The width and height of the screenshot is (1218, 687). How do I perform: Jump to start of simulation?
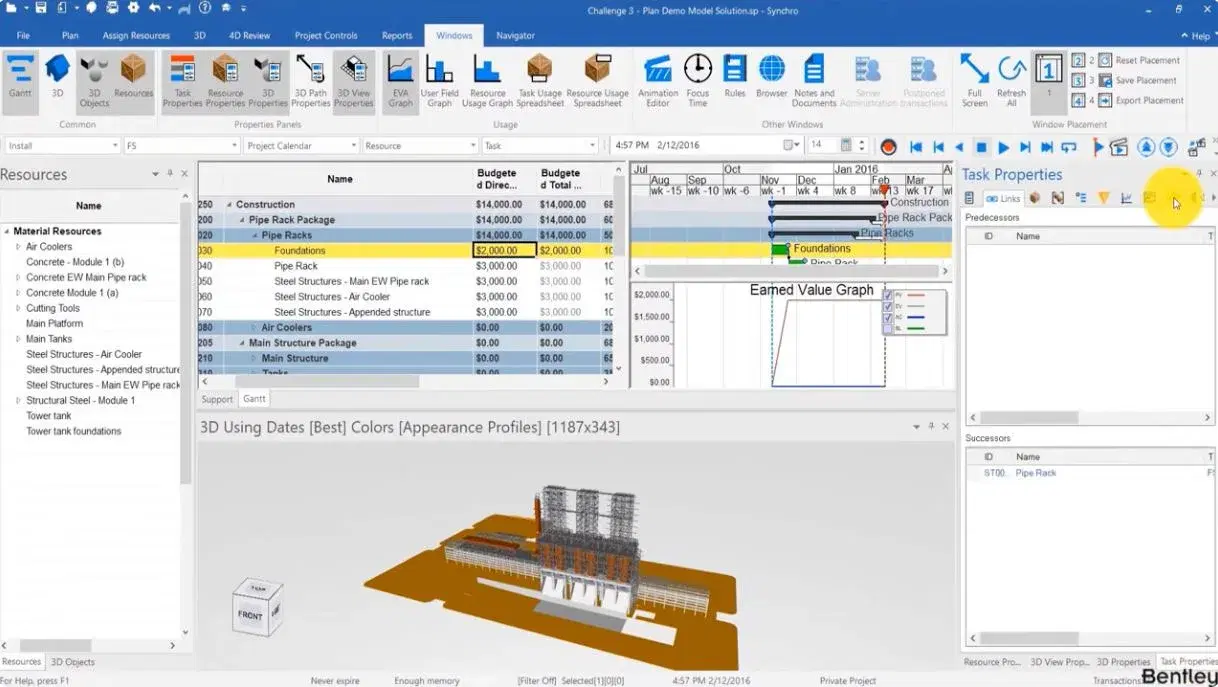coord(915,147)
